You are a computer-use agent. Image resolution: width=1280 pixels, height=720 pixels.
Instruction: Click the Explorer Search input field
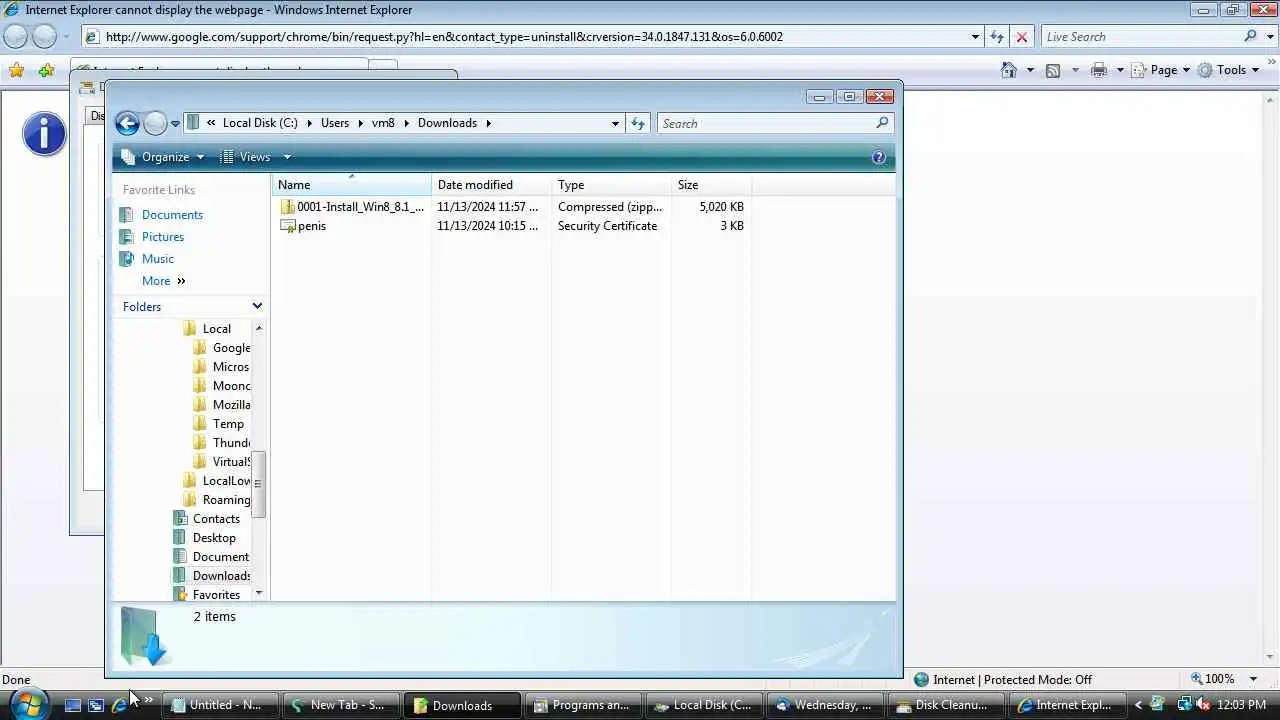pos(765,123)
